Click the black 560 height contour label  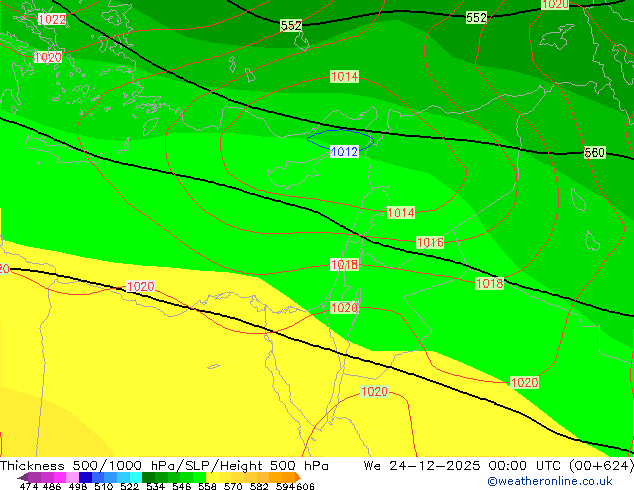pos(595,152)
